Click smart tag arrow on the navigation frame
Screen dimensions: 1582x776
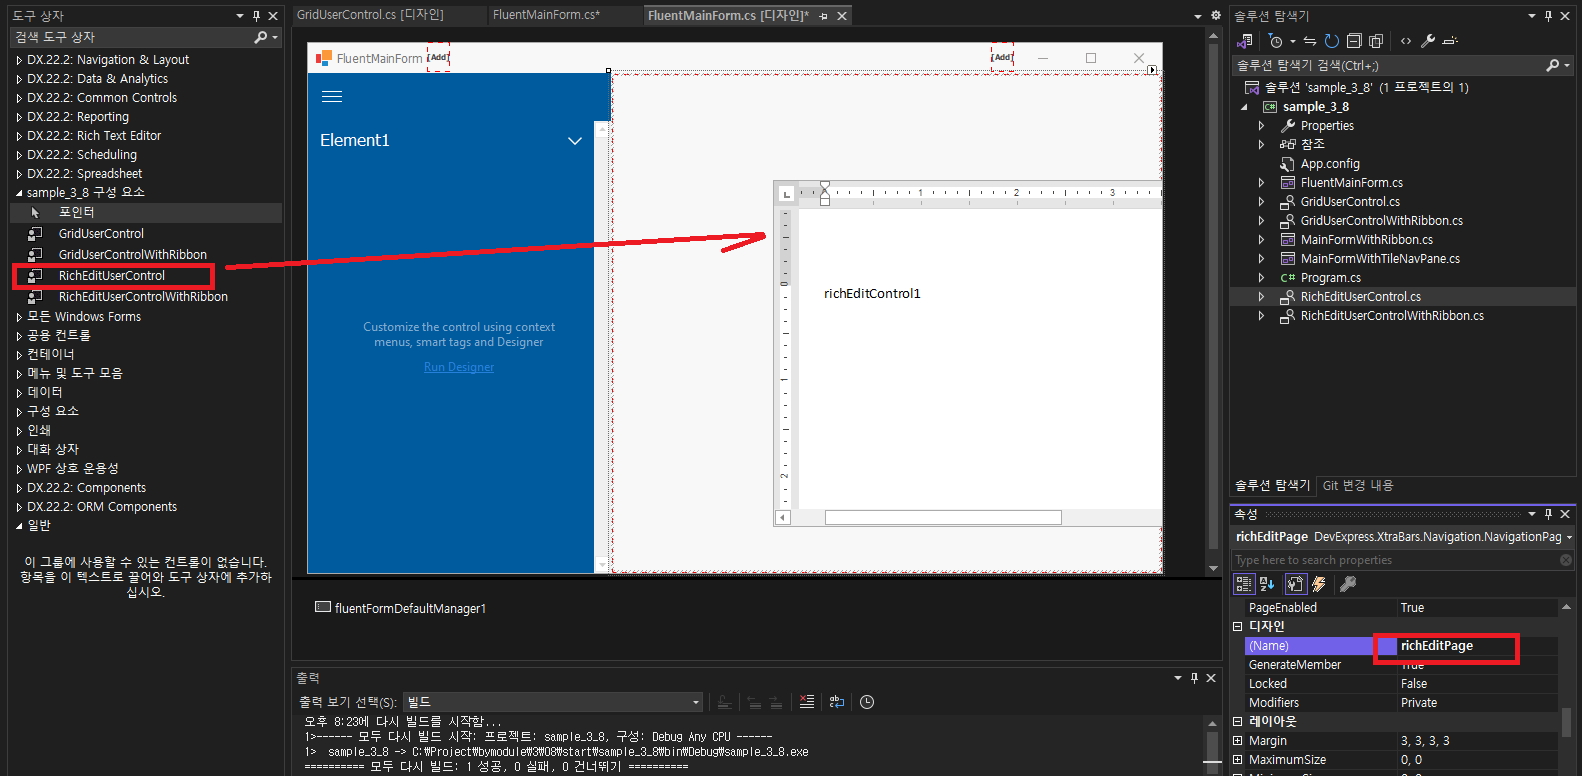(1152, 70)
